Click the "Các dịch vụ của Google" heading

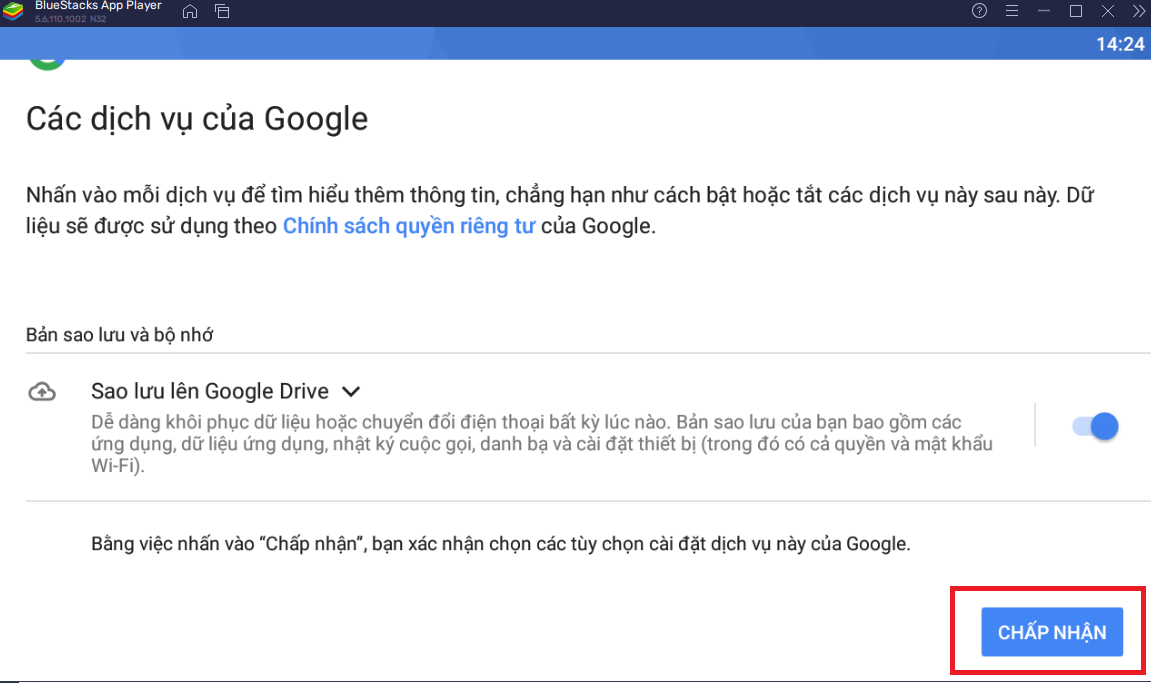pos(197,119)
